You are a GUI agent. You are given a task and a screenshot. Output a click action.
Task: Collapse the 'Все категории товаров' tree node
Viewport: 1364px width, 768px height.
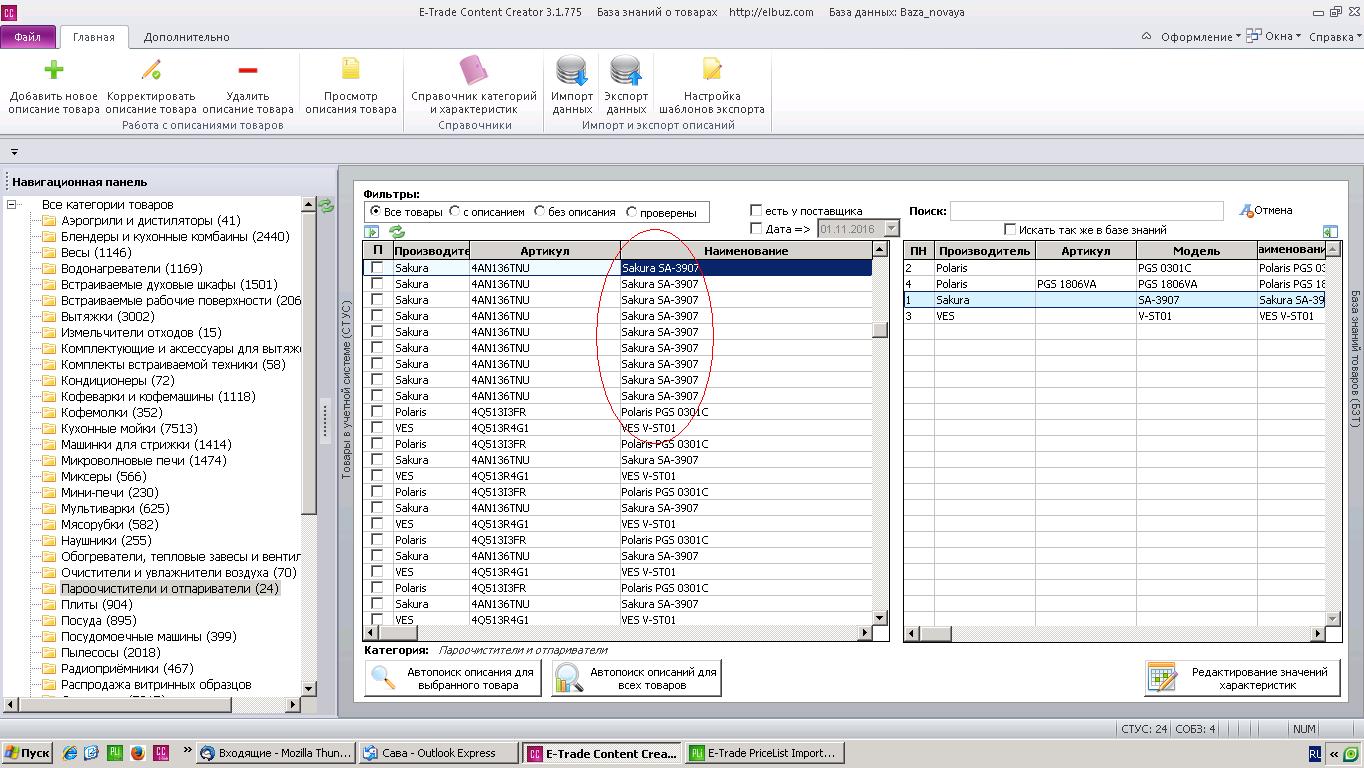(12, 205)
